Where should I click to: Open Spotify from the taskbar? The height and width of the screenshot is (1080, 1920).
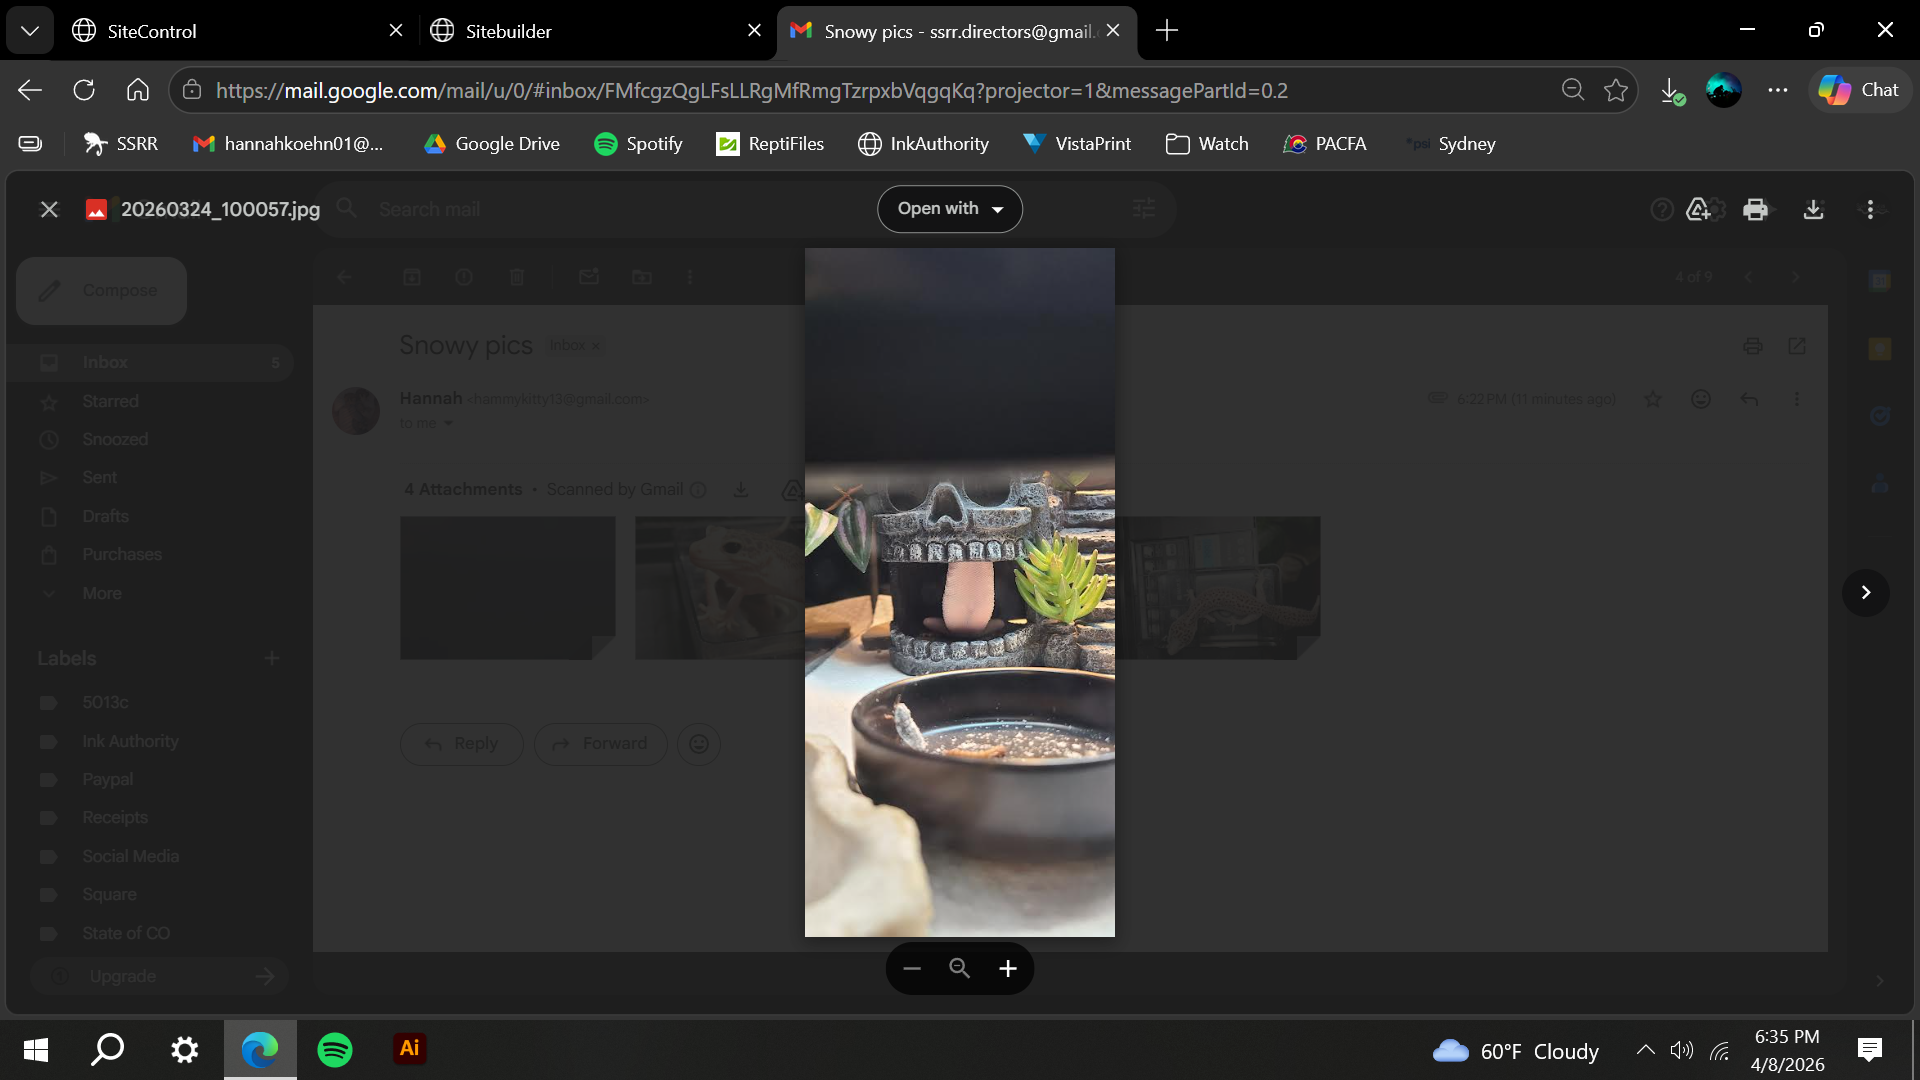[335, 1049]
